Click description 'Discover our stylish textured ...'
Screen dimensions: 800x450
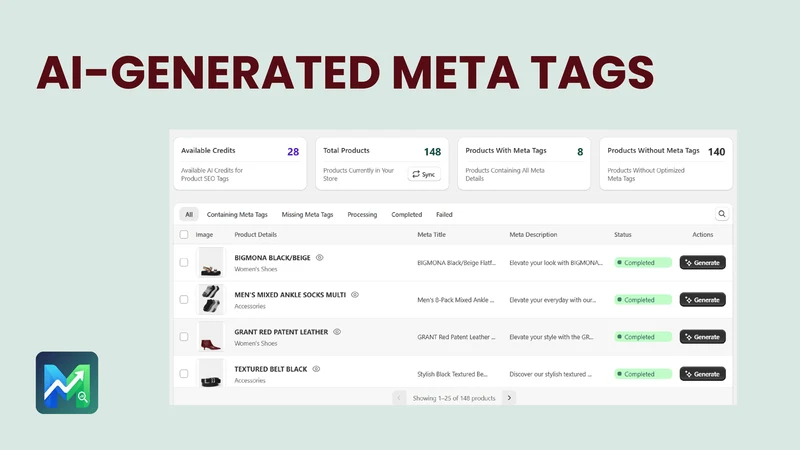tap(551, 374)
